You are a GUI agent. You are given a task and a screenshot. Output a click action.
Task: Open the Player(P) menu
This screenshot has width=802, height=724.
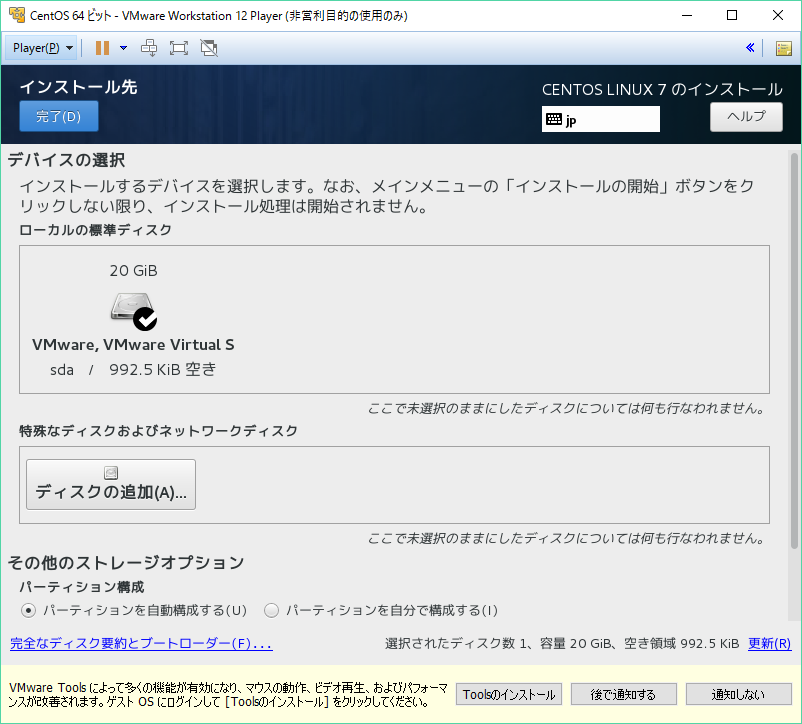point(40,47)
